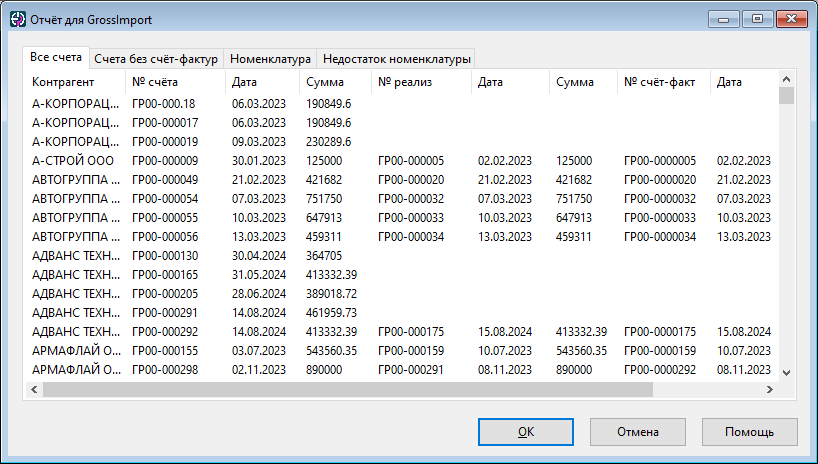Open the 'Недостаток номенклатуры' tab
Screen dimensions: 818x464
point(396,59)
